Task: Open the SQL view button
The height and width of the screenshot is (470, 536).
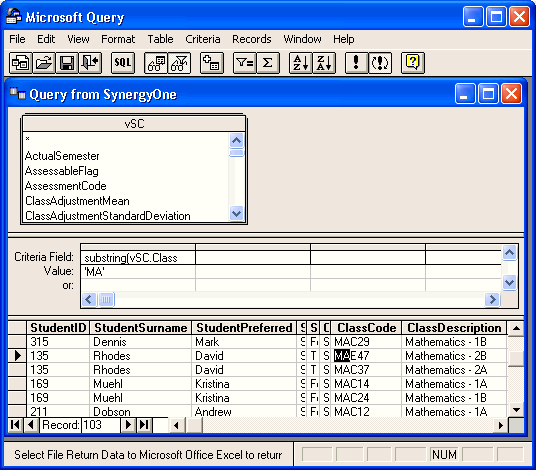Action: (123, 63)
